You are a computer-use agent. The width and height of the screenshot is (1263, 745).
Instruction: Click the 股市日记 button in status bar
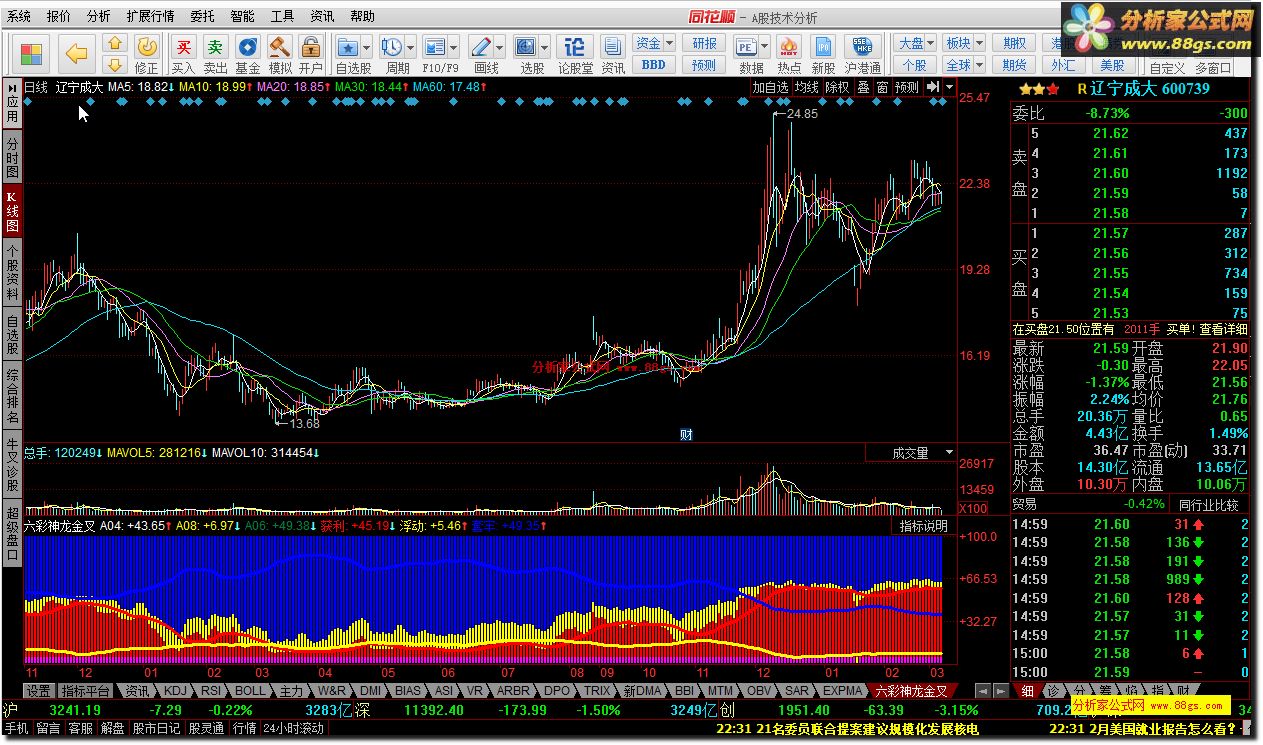pos(157,728)
